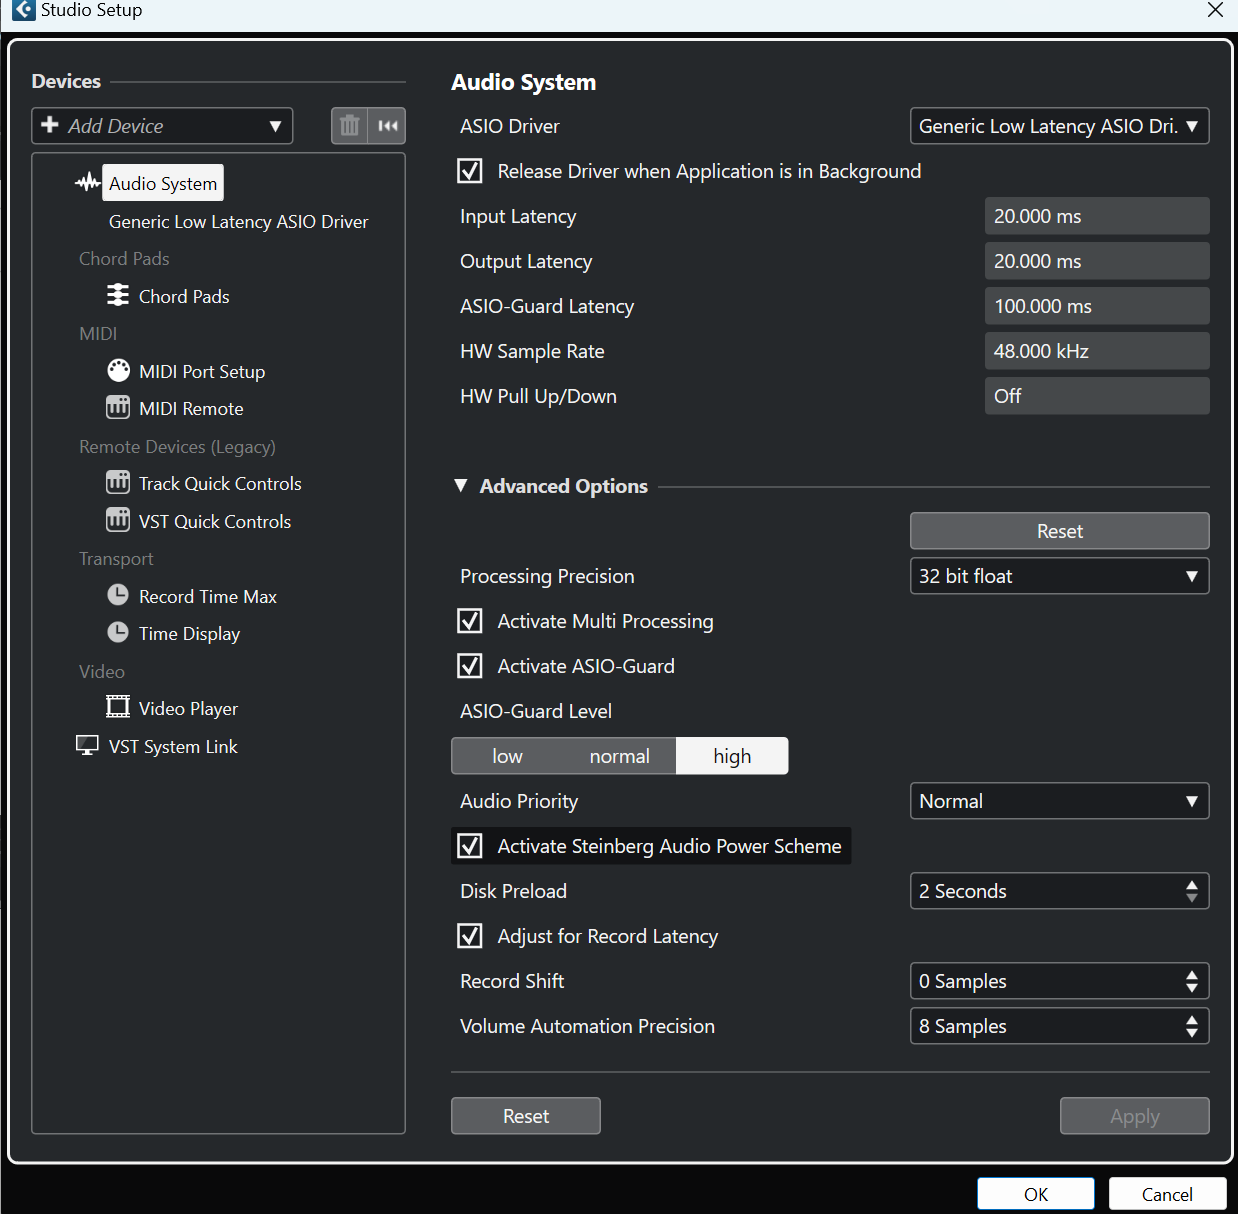Open Time Display settings
This screenshot has height=1214, width=1238.
189,633
